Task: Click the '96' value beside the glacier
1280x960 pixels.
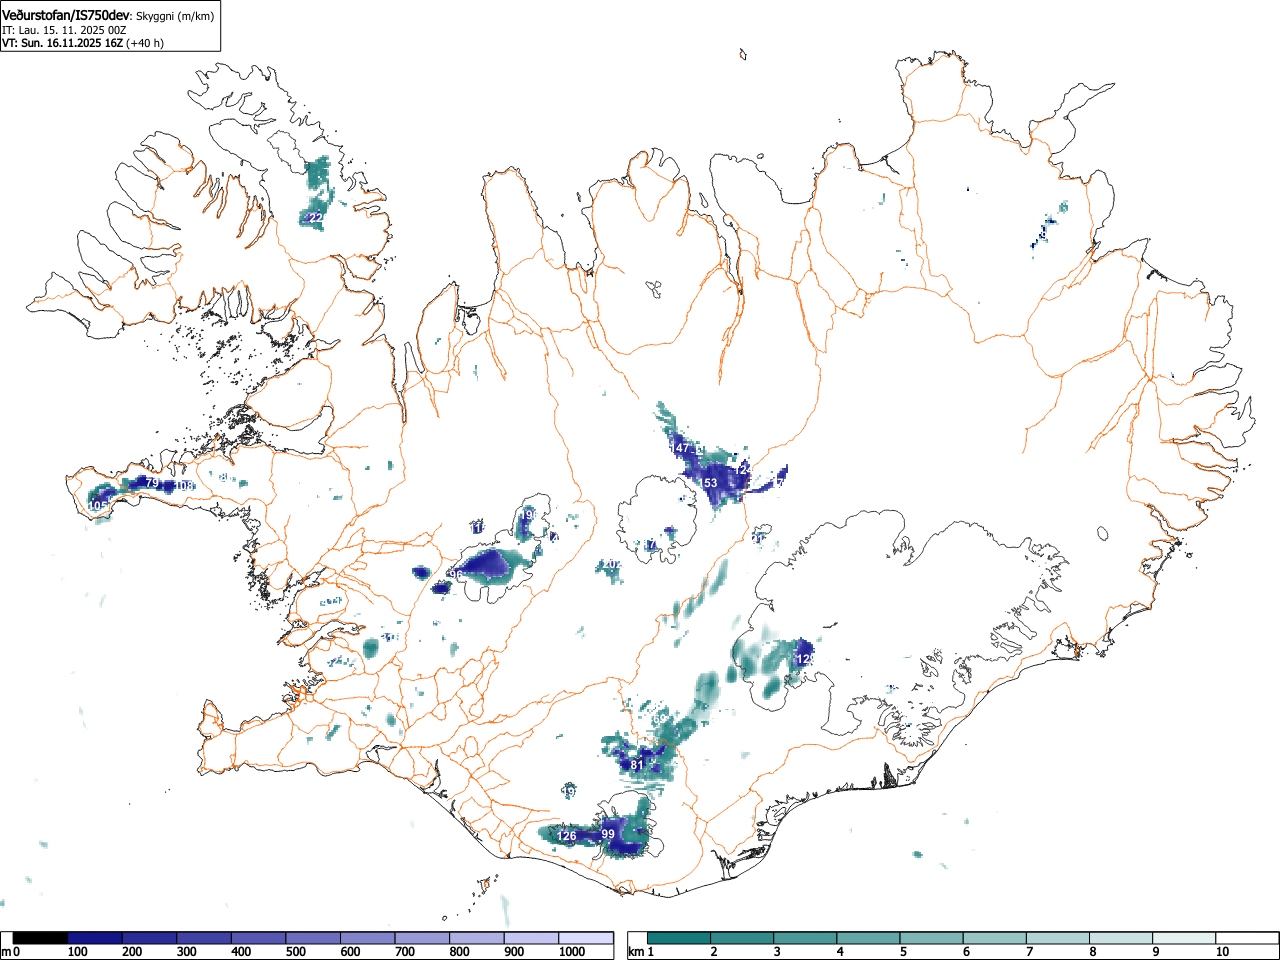Action: click(456, 575)
